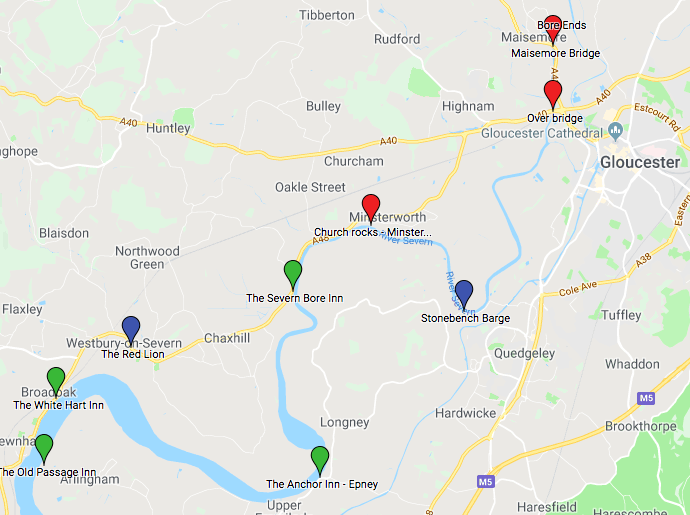Click the green Severn Bore Inn pin
This screenshot has width=690, height=515.
click(x=293, y=275)
